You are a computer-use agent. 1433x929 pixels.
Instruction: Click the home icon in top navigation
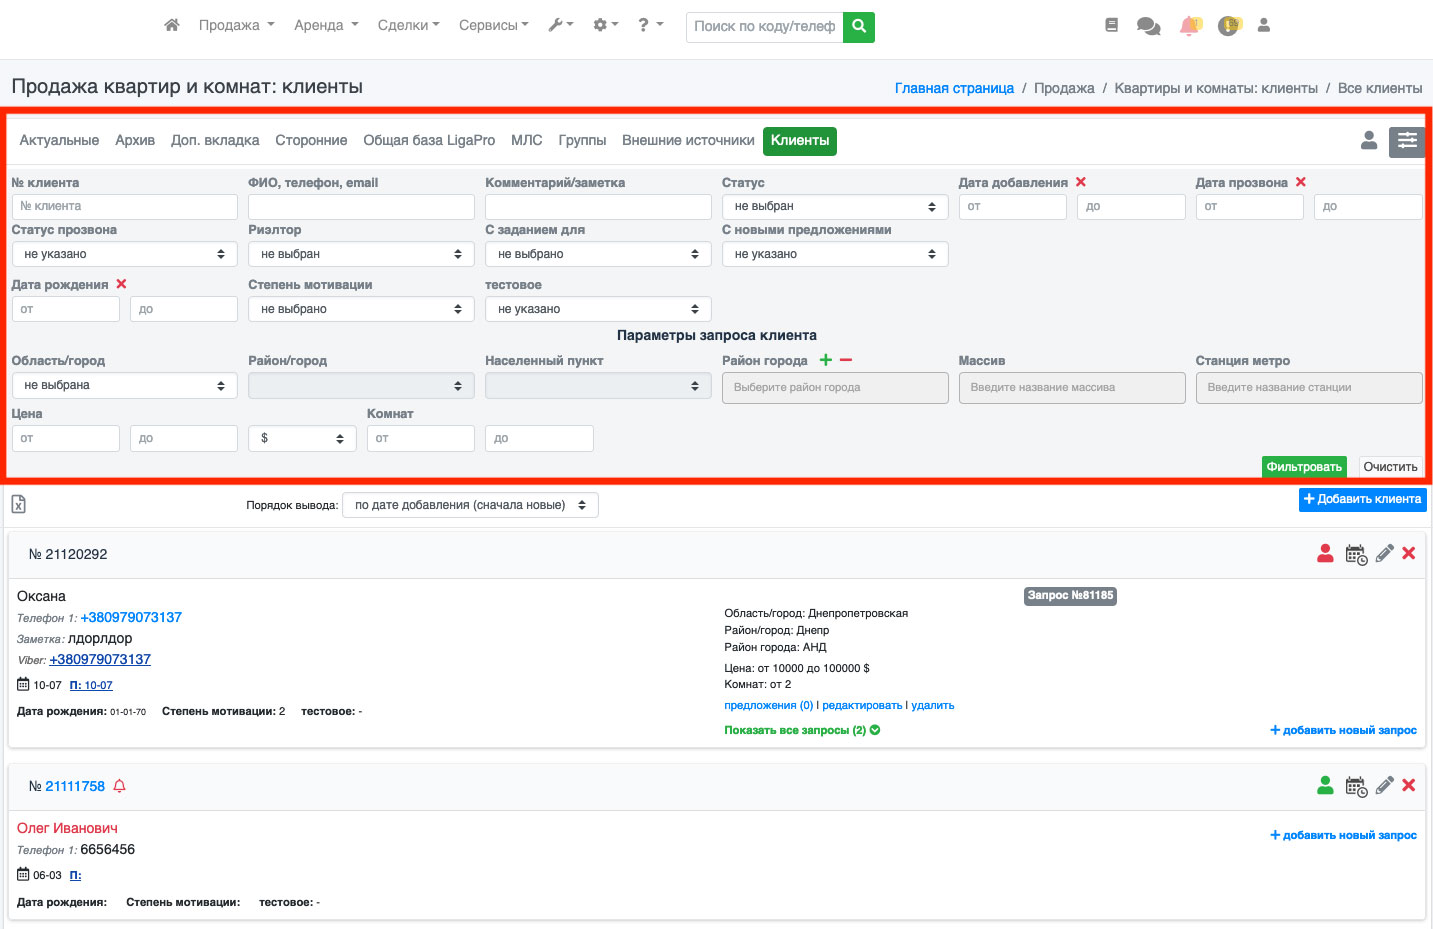[172, 25]
